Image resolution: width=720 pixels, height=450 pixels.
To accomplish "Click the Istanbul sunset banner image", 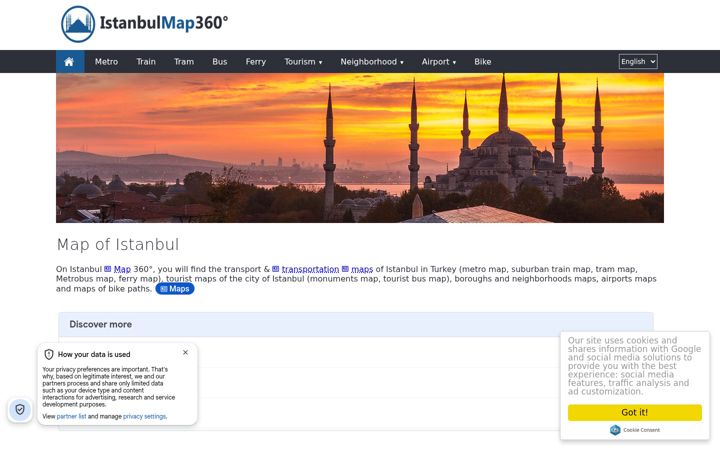I will click(360, 148).
